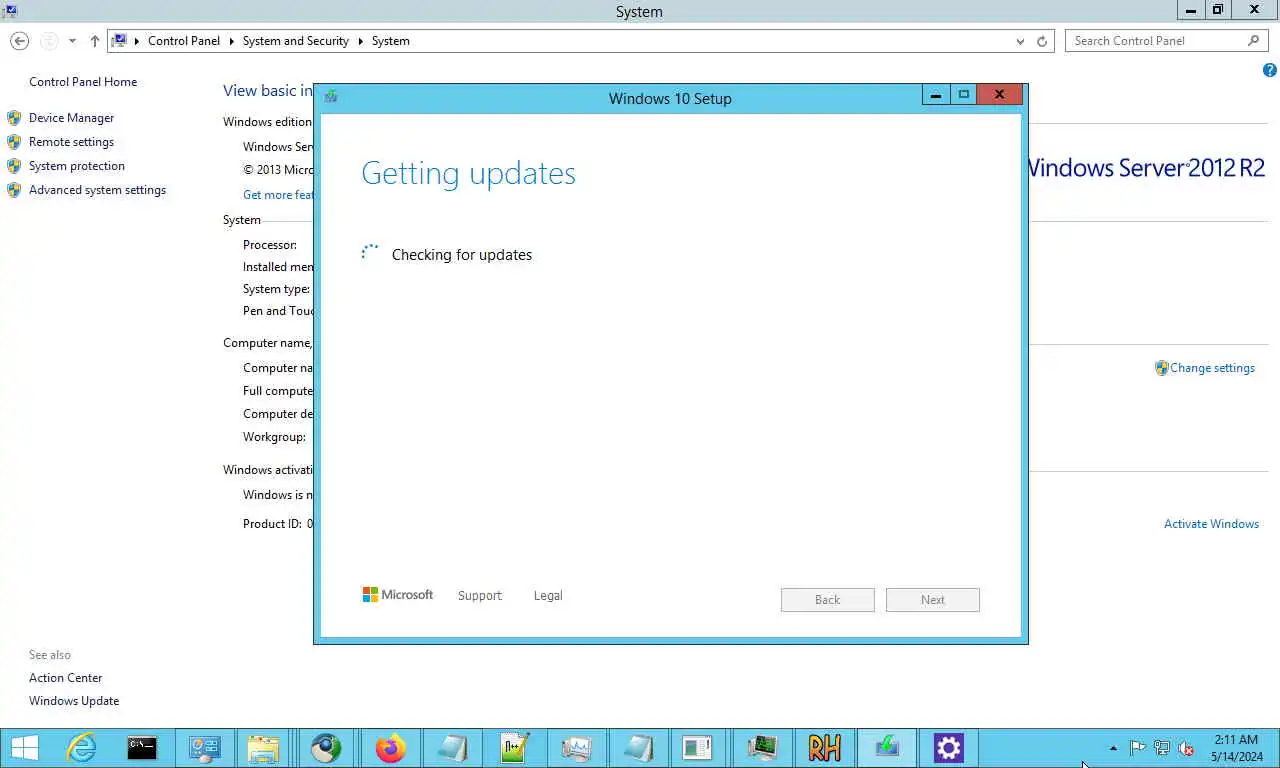Open the purple gear settings taskbar icon
The width and height of the screenshot is (1280, 768).
point(948,748)
